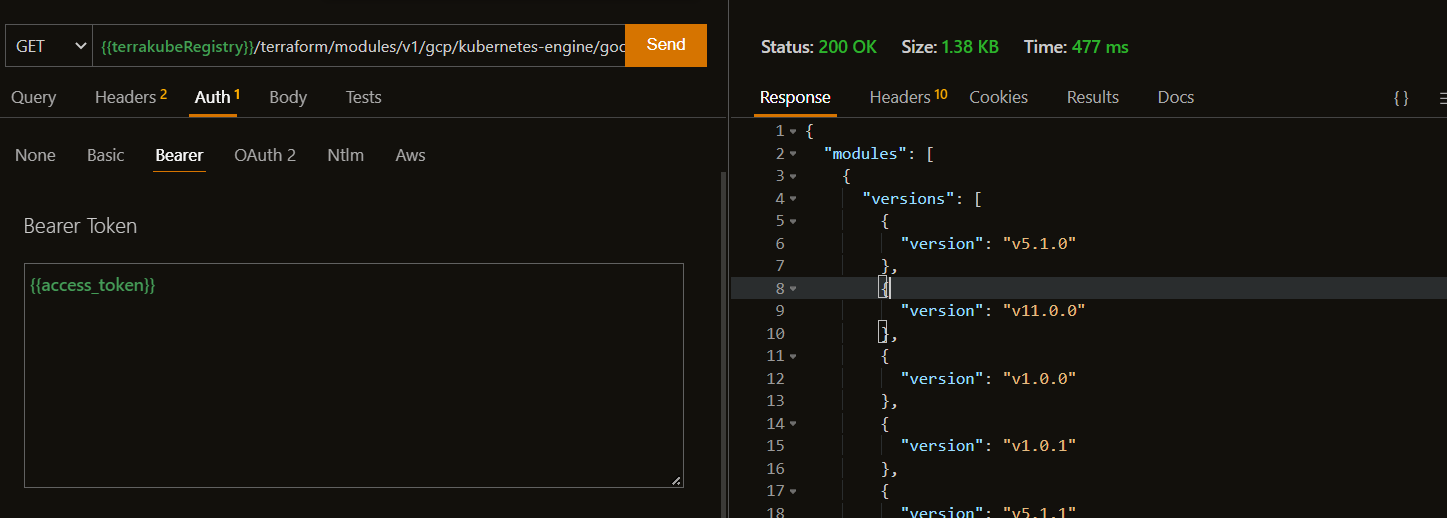This screenshot has width=1447, height=518.
Task: Fold the object starting on line 11
Action: click(x=793, y=356)
